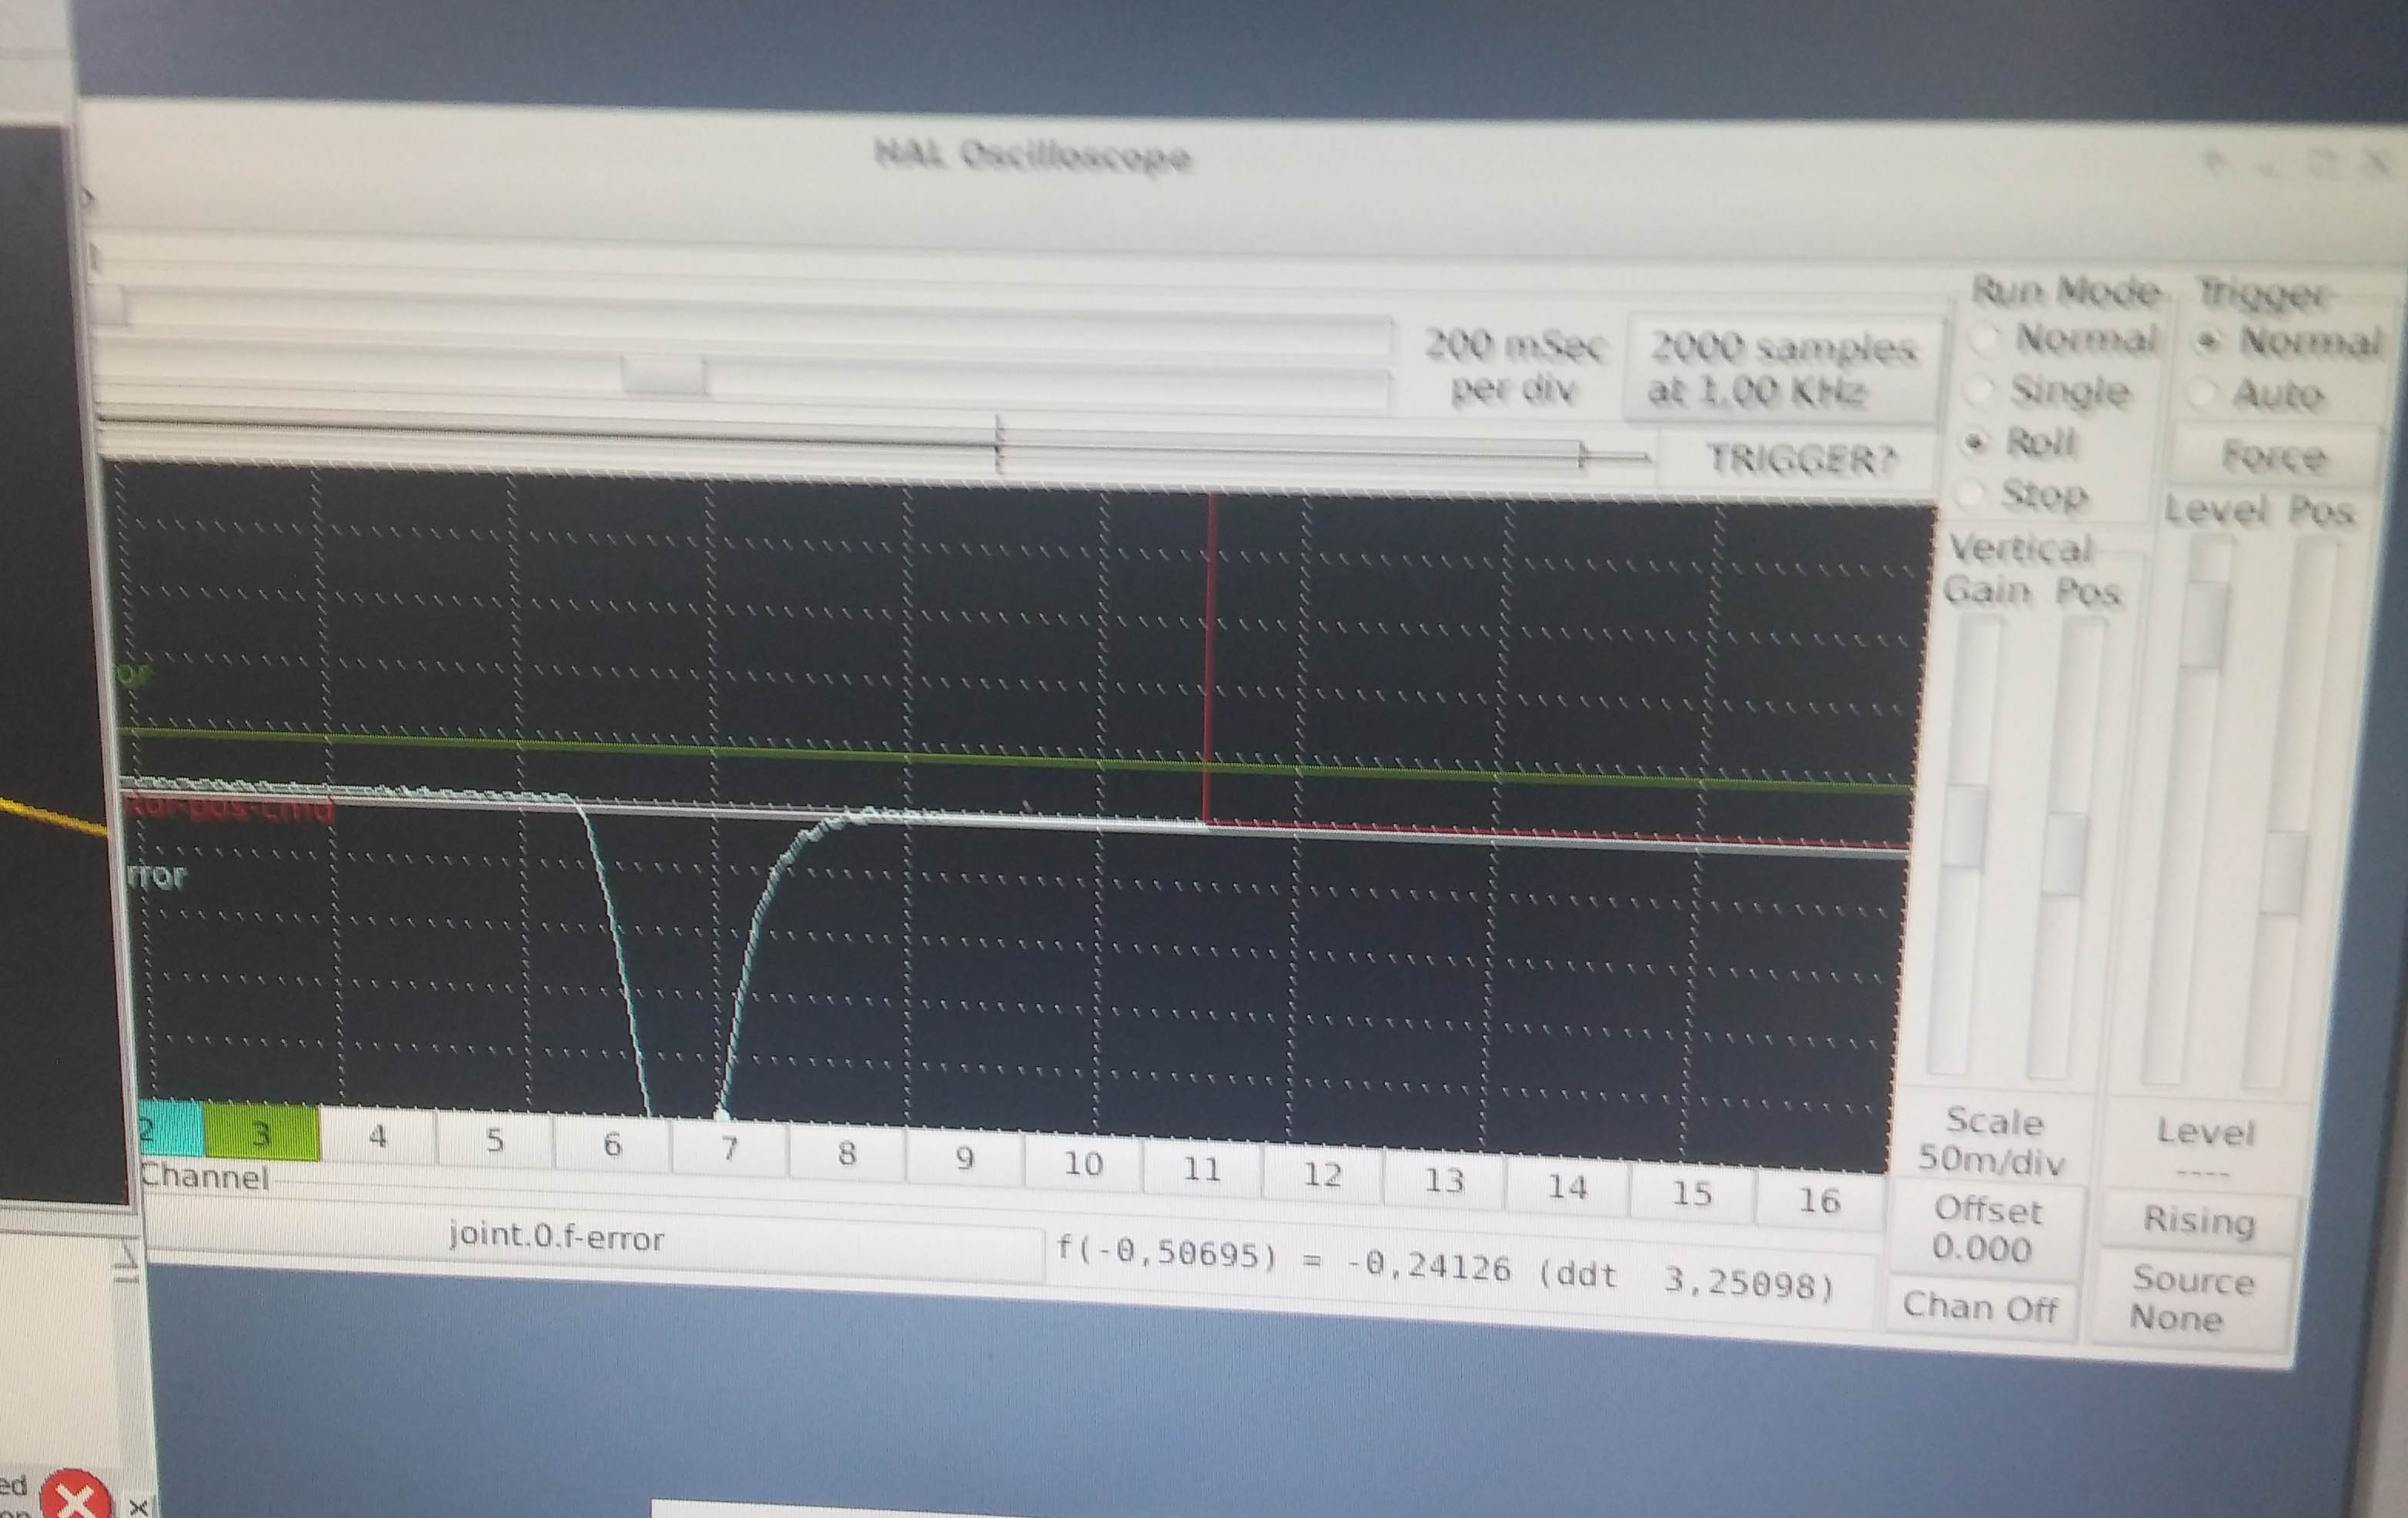The image size is (2408, 1518).
Task: Click channel 16 button
Action: point(1818,1199)
